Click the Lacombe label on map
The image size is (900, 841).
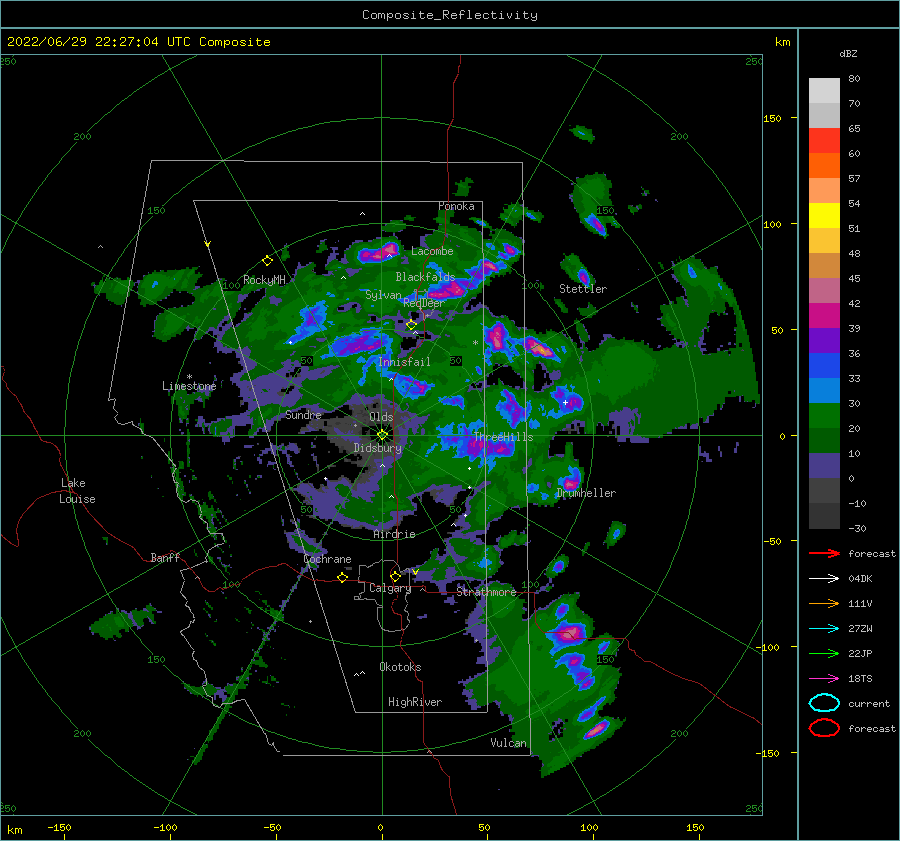pos(432,251)
